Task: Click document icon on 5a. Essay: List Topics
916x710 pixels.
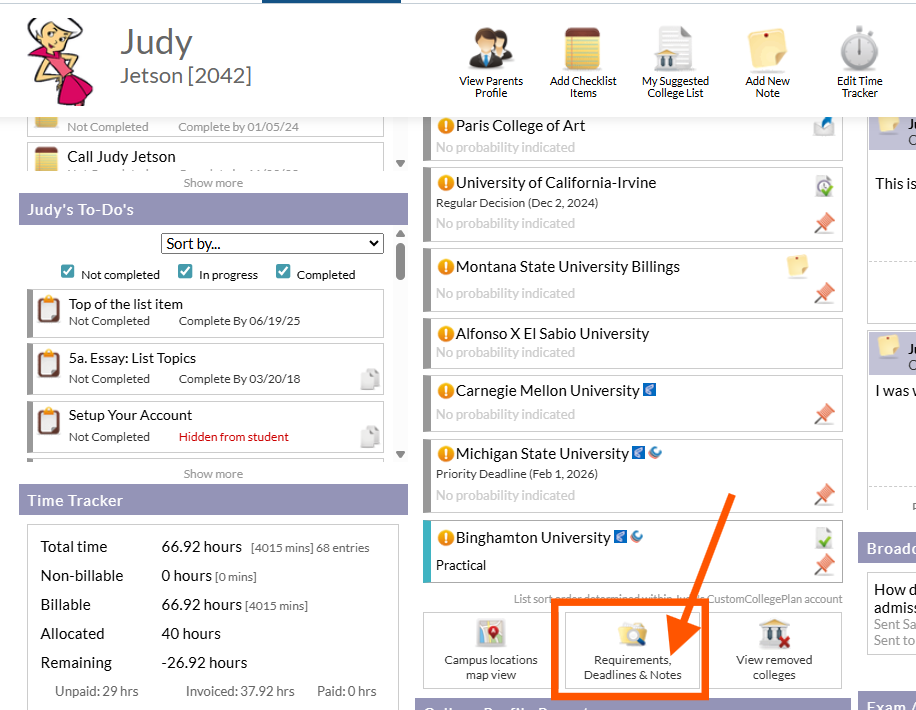Action: pyautogui.click(x=370, y=379)
